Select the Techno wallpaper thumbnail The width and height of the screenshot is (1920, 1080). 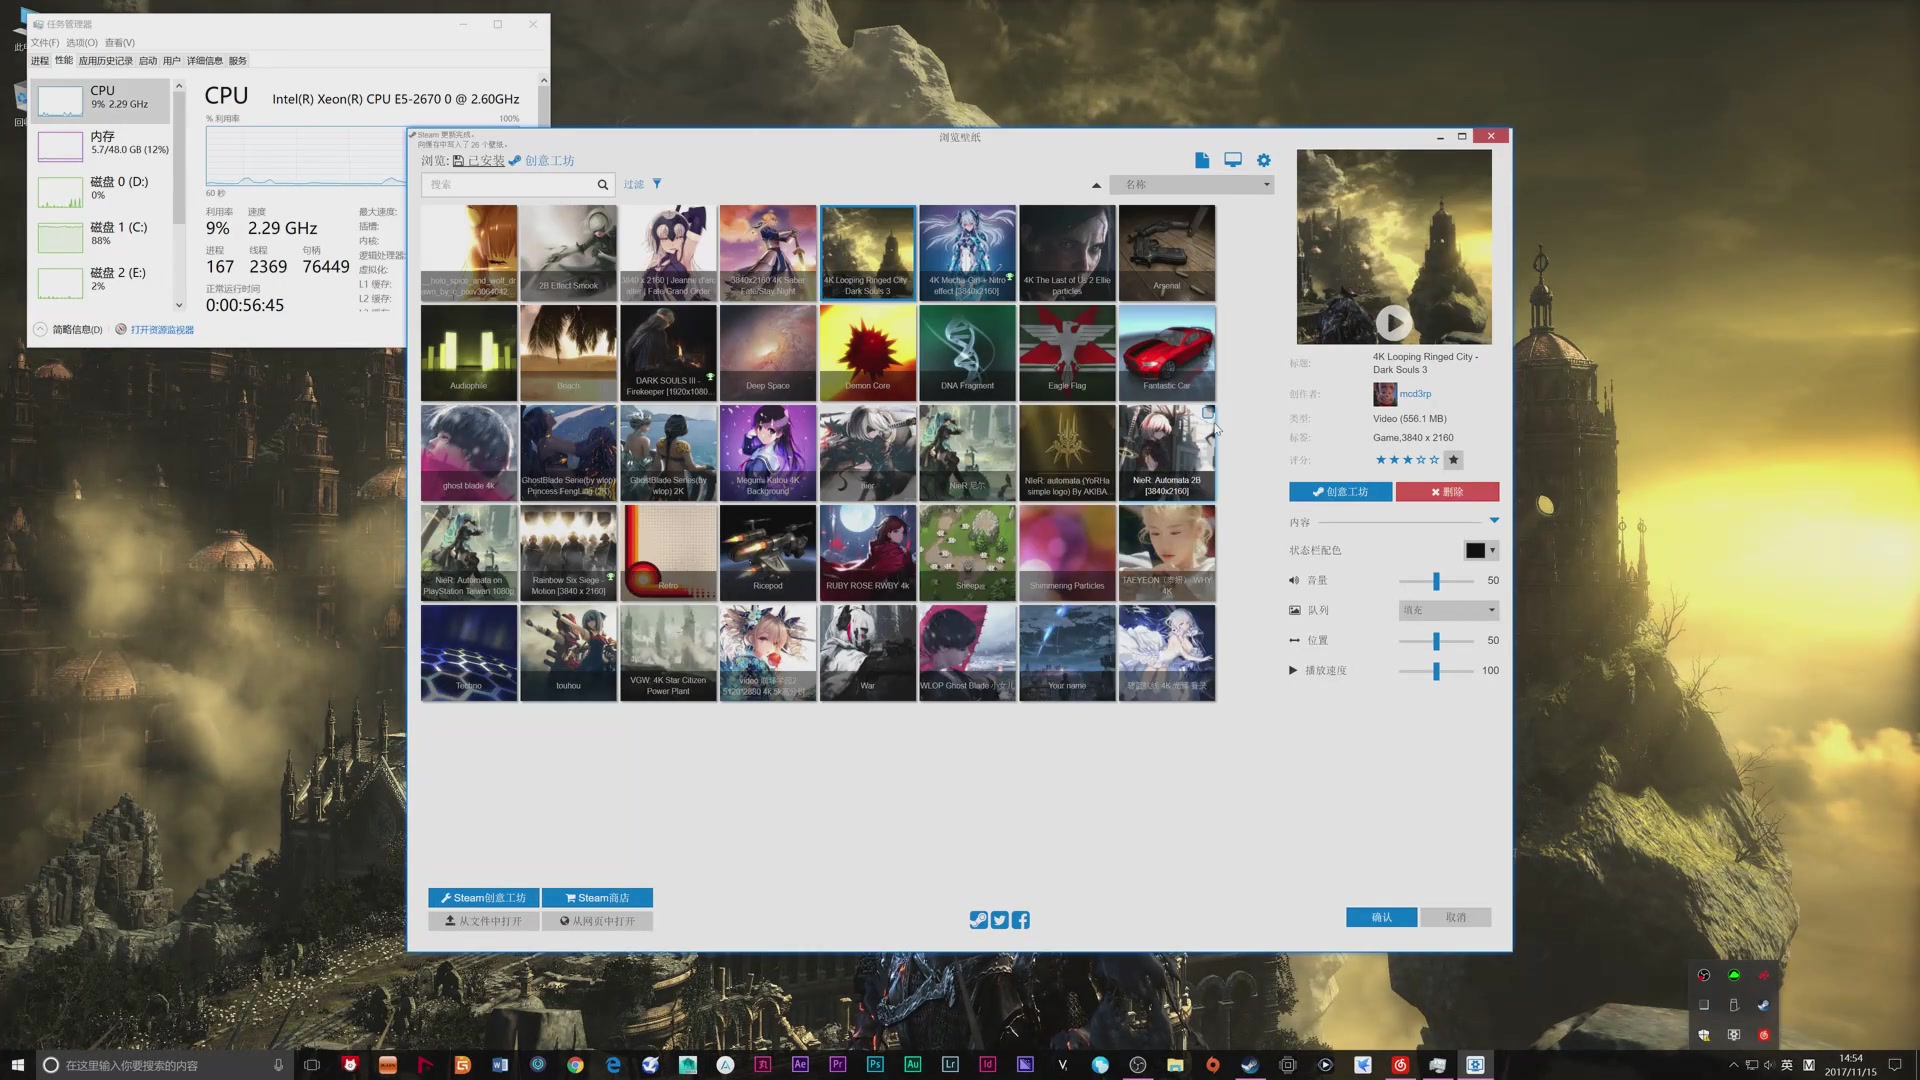[x=469, y=653]
